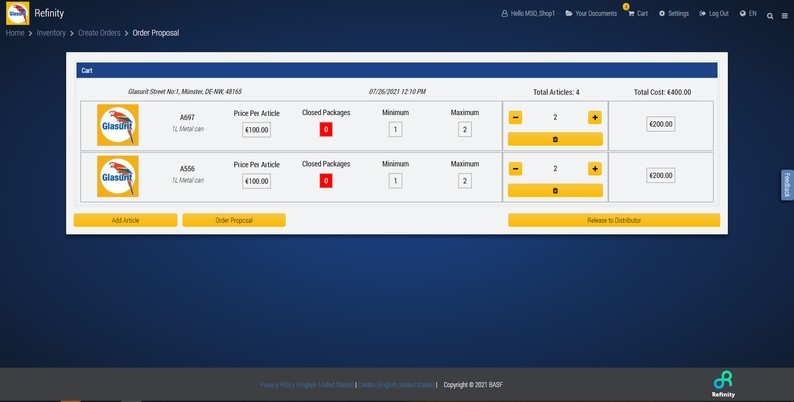Click Release to Distributor button
Viewport: 794px width, 402px height.
[614, 220]
